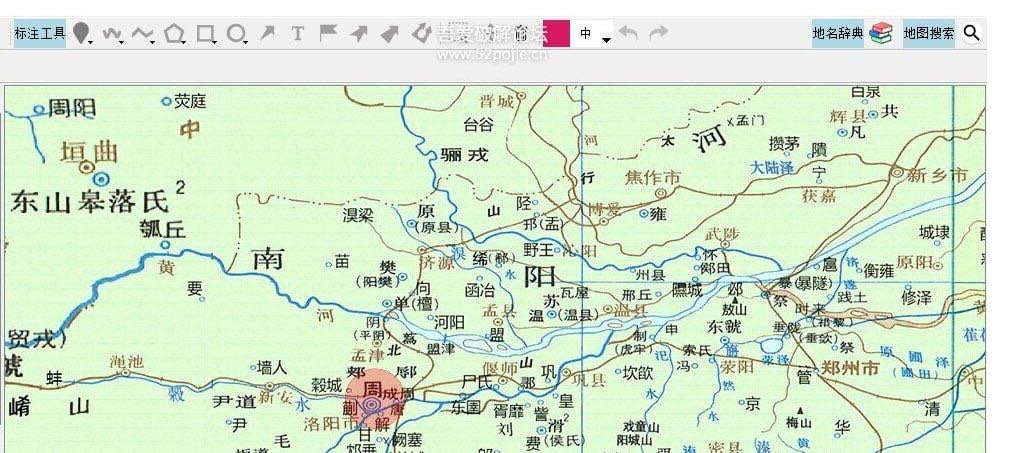Viewport: 1027px width, 453px height.
Task: Open the pink color swatch
Action: [558, 33]
